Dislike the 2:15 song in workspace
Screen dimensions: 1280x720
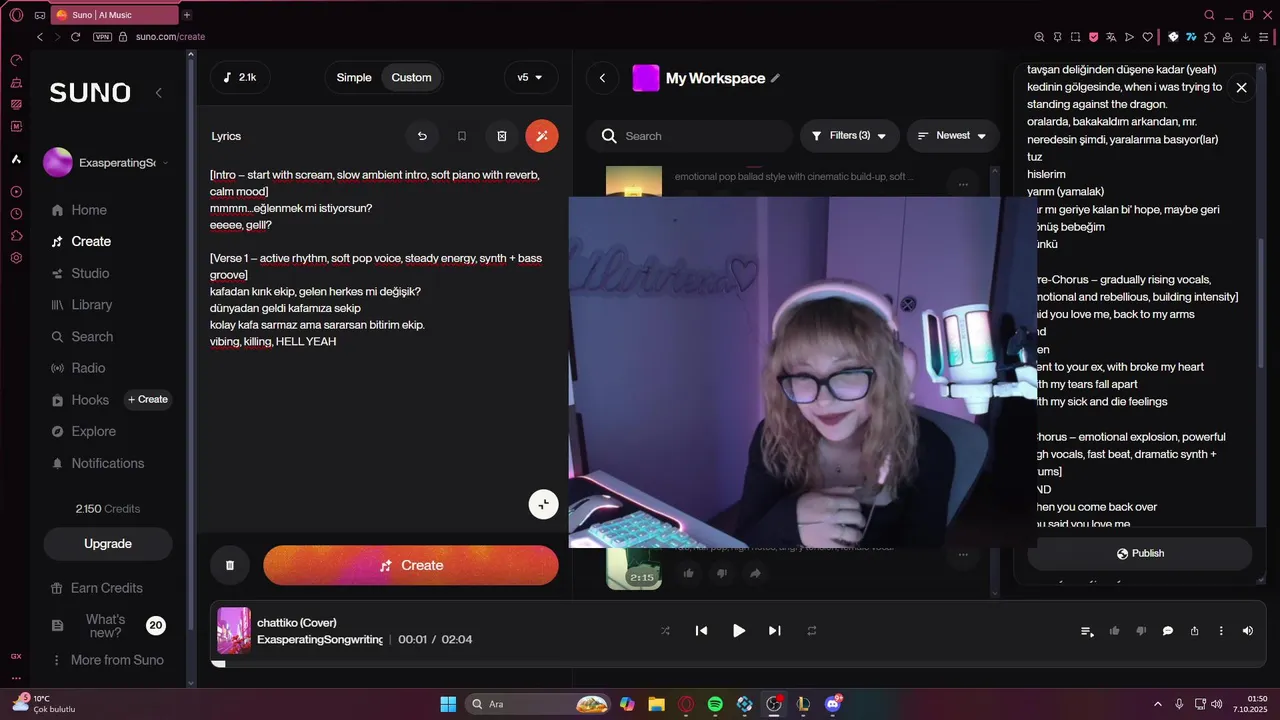[x=722, y=573]
